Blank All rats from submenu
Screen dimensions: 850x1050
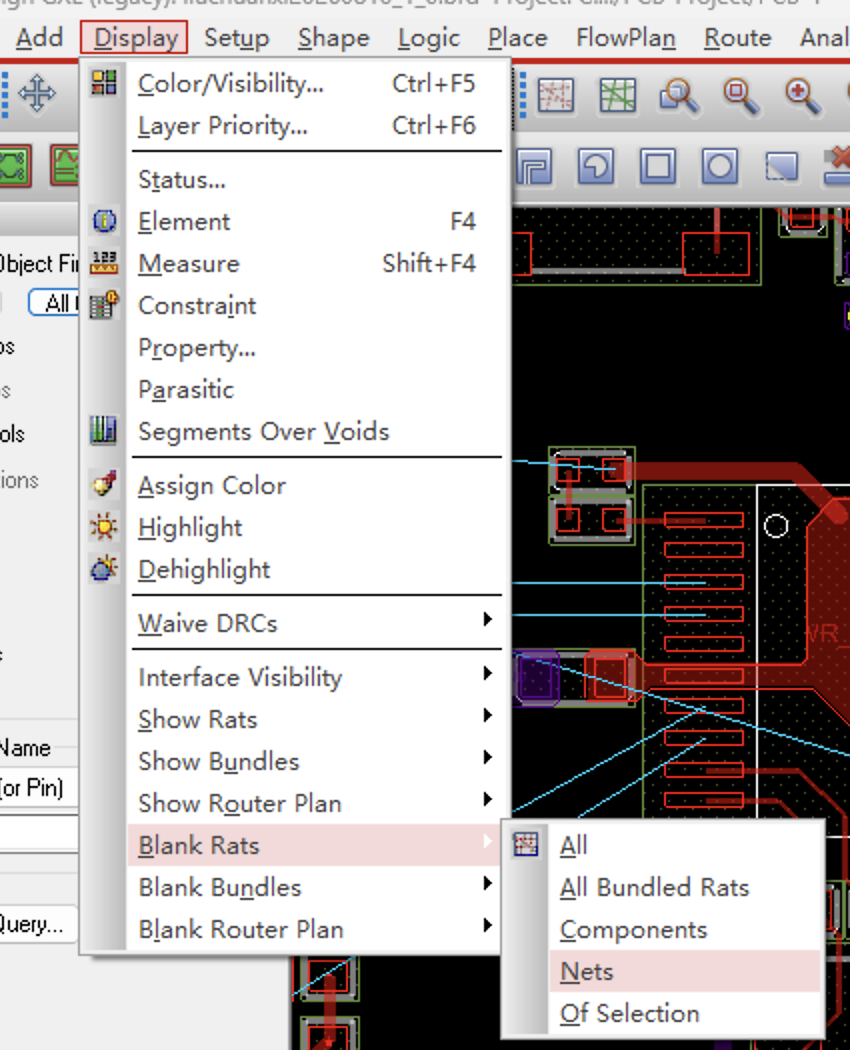[x=685, y=846]
